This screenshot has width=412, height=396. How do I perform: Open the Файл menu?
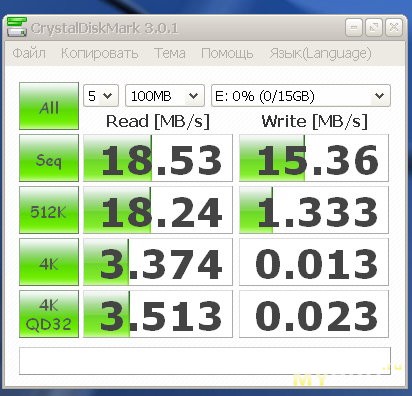point(29,53)
